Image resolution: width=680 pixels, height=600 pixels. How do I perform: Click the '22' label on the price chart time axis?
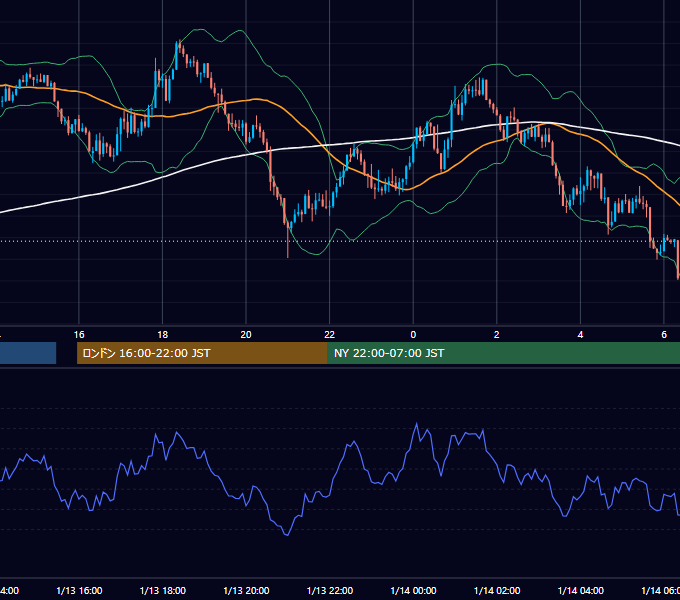[x=330, y=335]
